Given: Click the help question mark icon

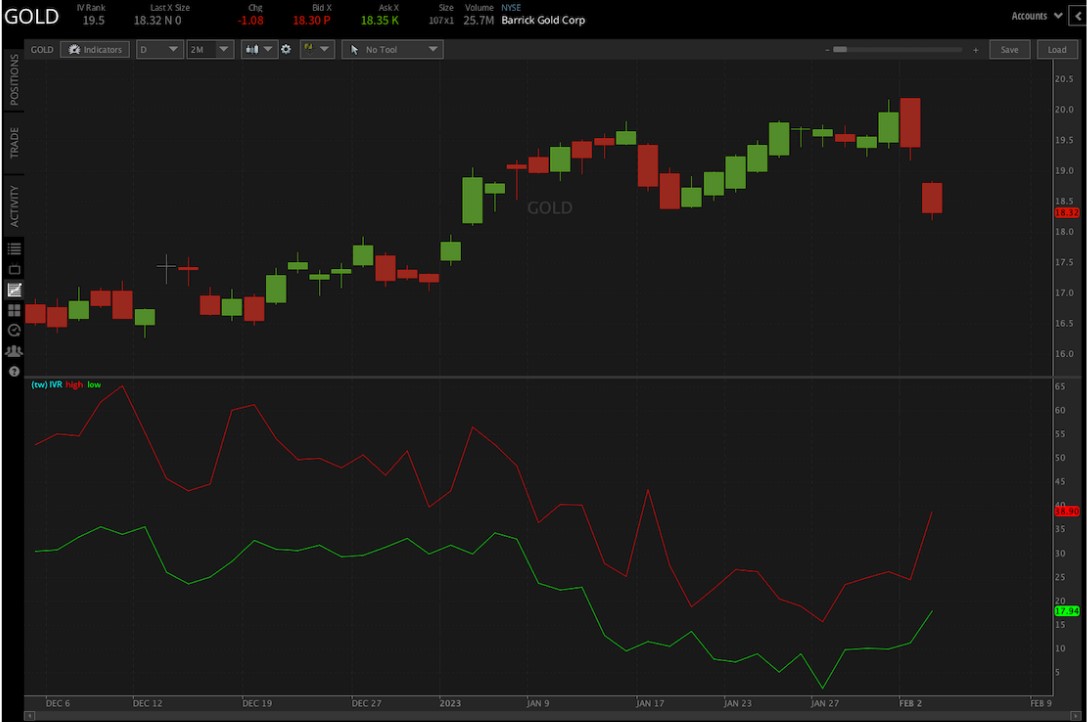Looking at the screenshot, I should 13,371.
